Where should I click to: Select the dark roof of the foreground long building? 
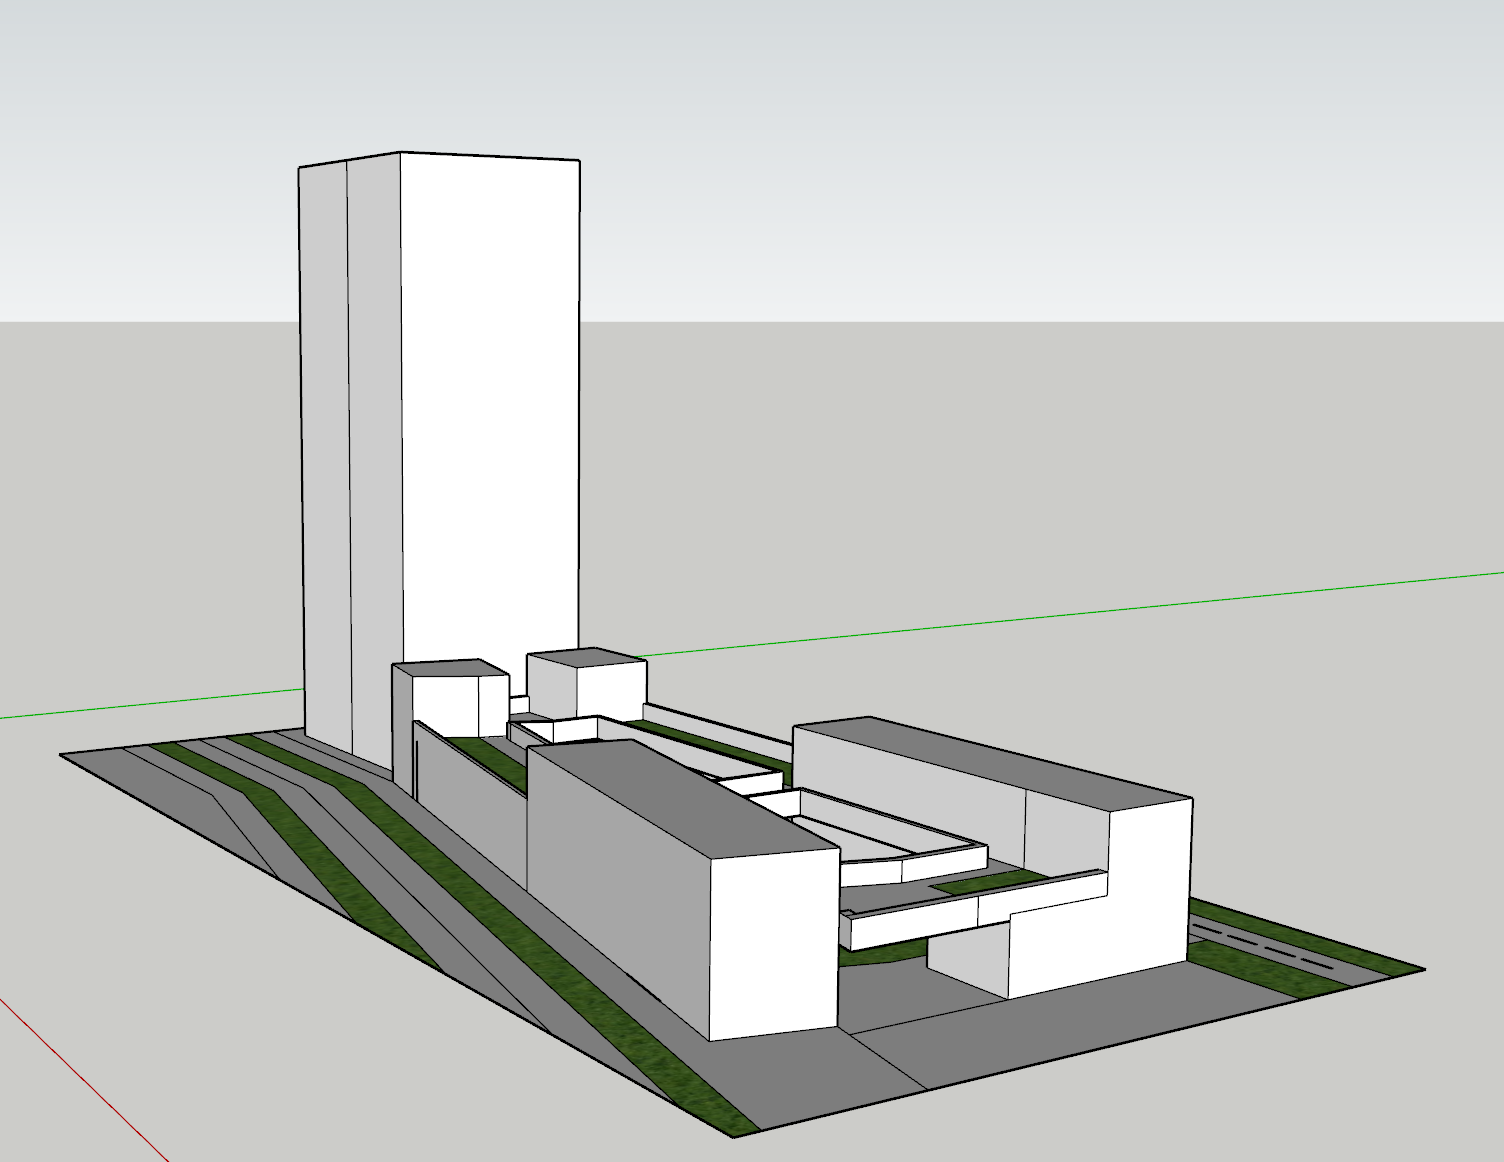(x=682, y=797)
